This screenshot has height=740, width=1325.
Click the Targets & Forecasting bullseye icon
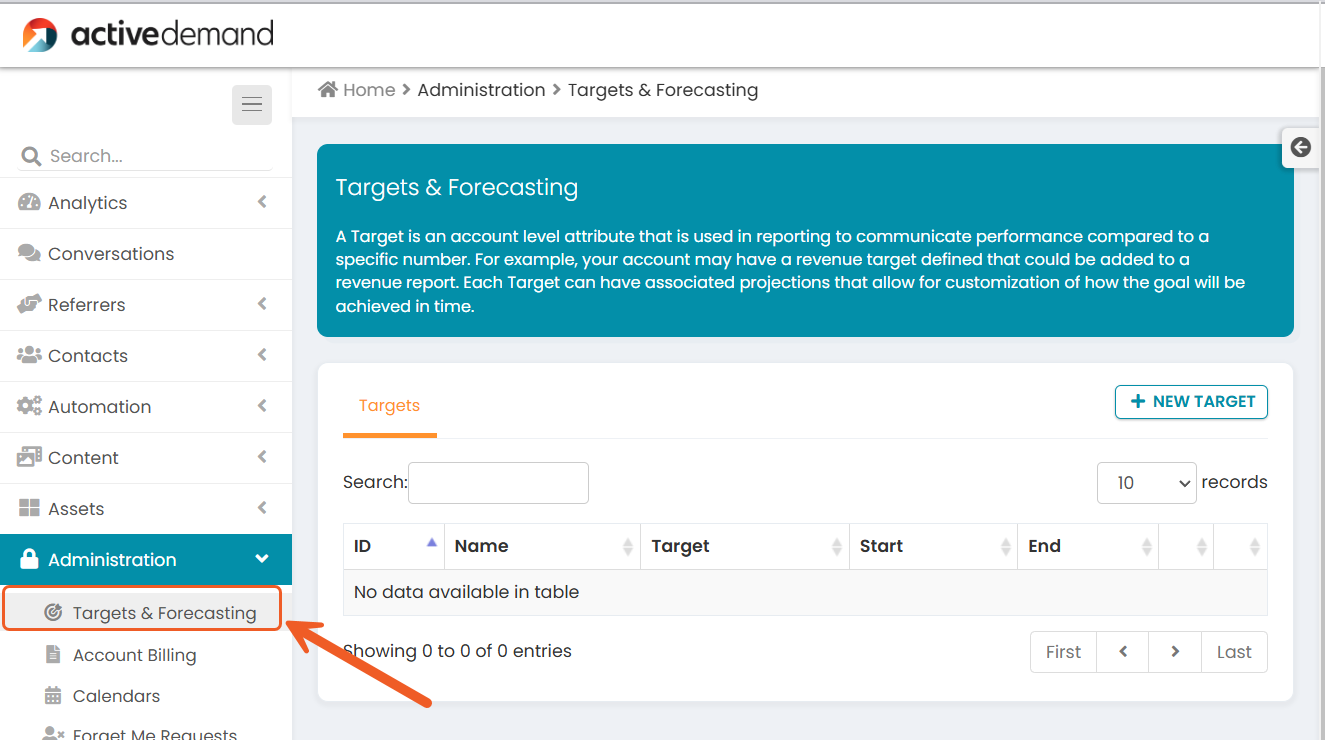point(54,613)
